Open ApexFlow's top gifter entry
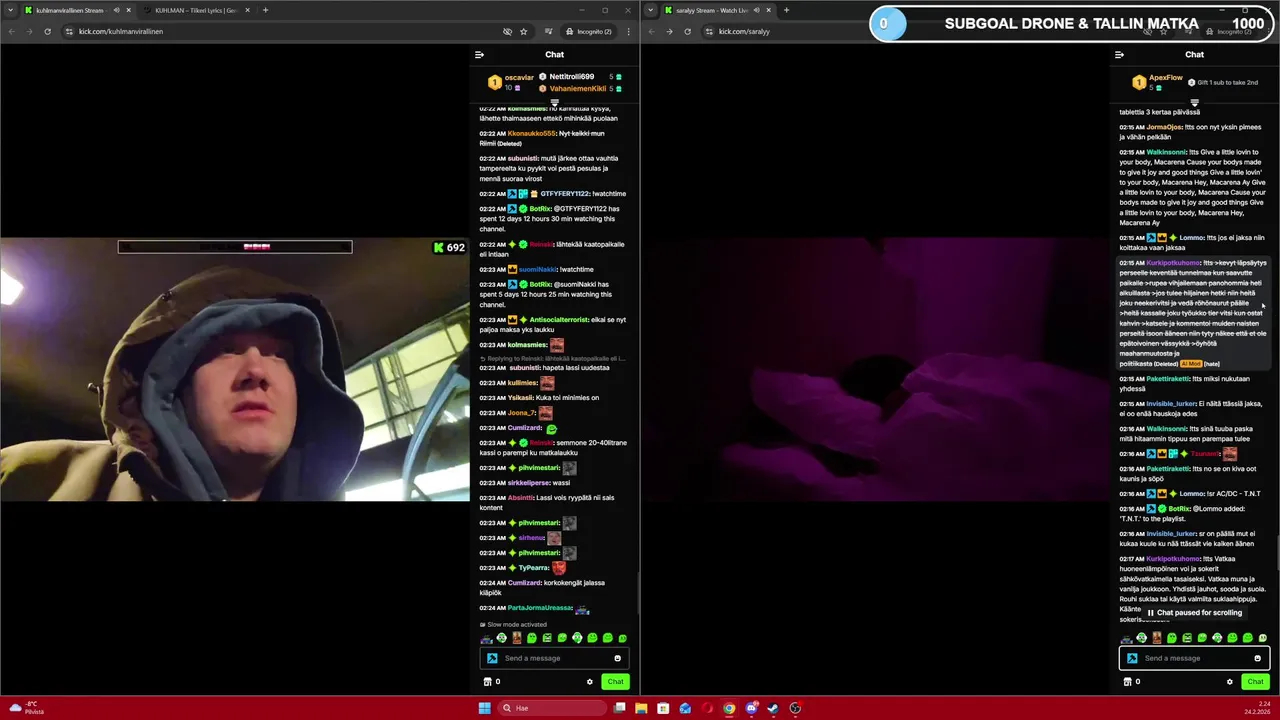Image resolution: width=1280 pixels, height=720 pixels. click(1158, 82)
